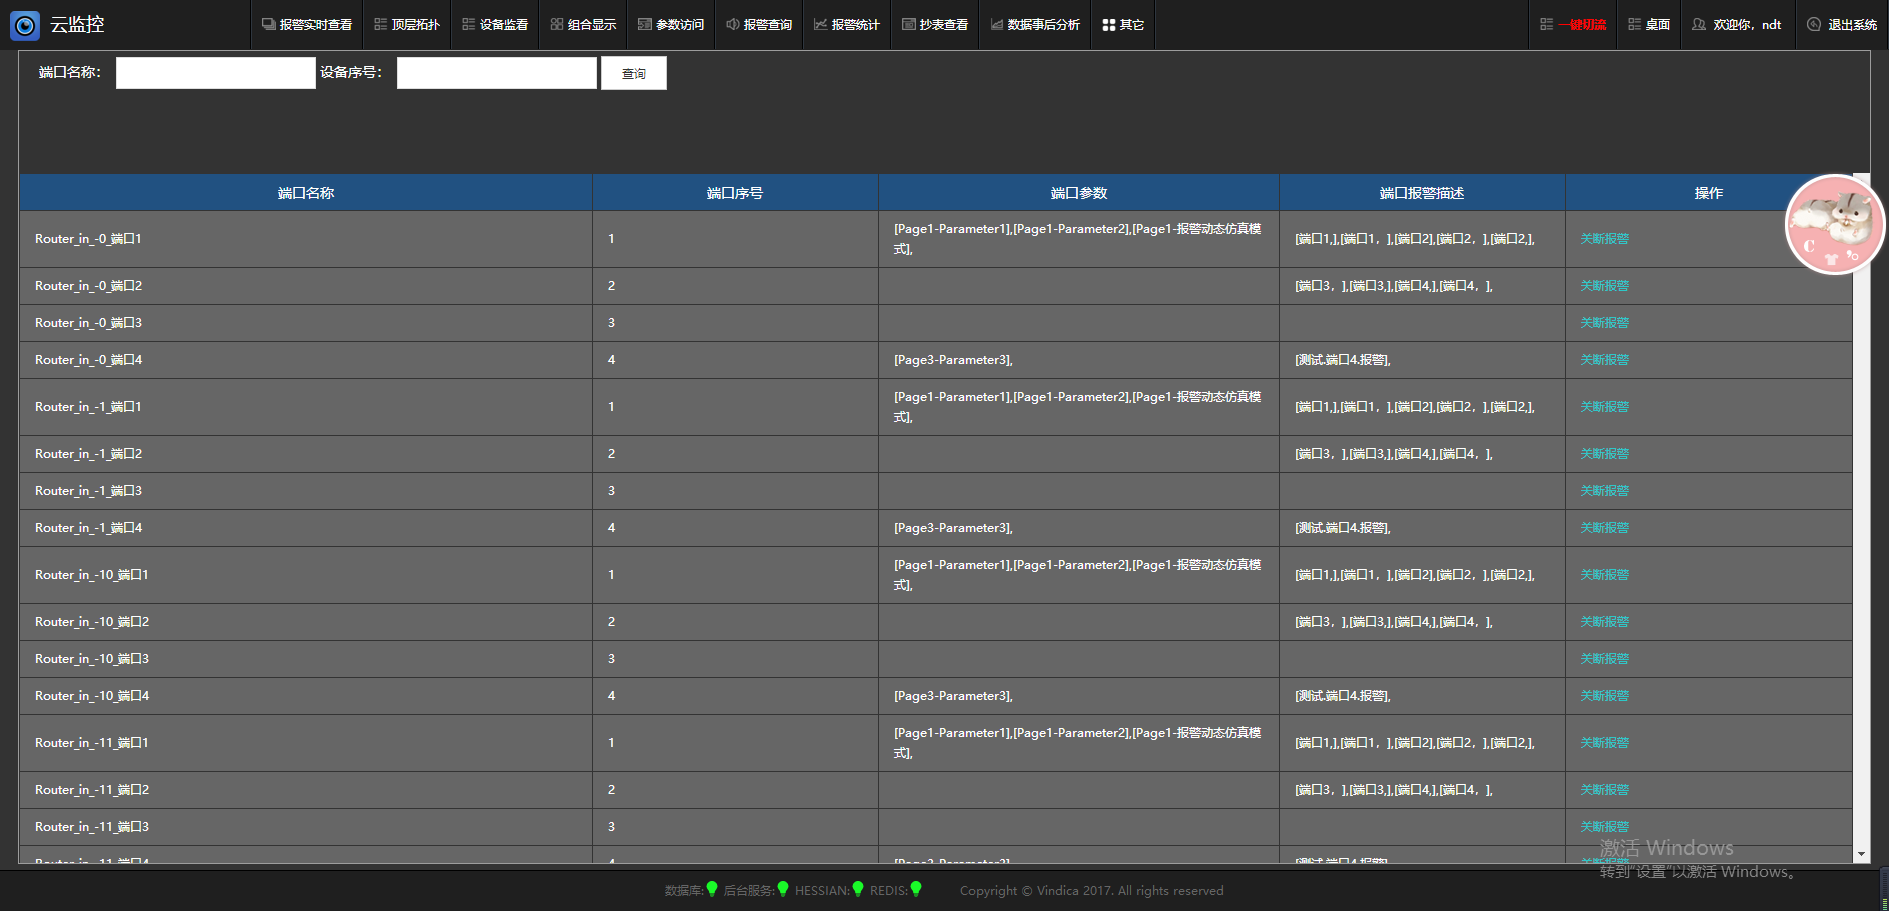Click the 欢迎你 user profile icon

(1699, 25)
